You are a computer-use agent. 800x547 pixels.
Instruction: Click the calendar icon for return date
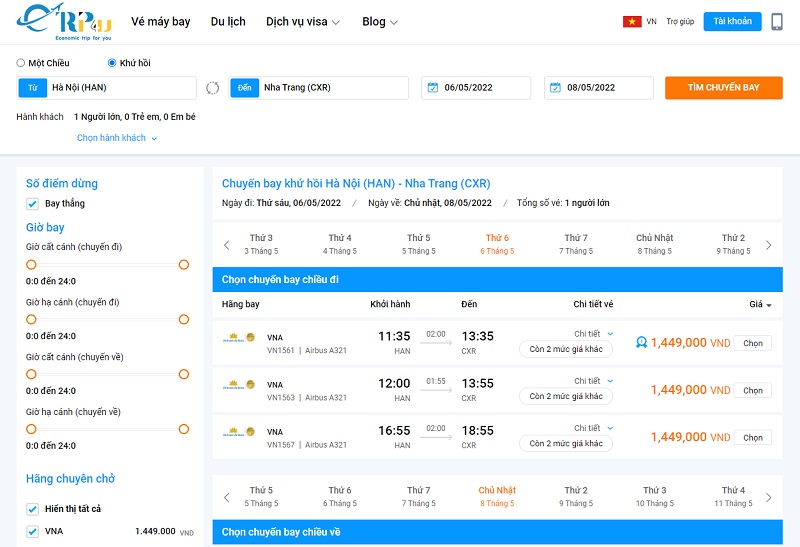point(555,88)
